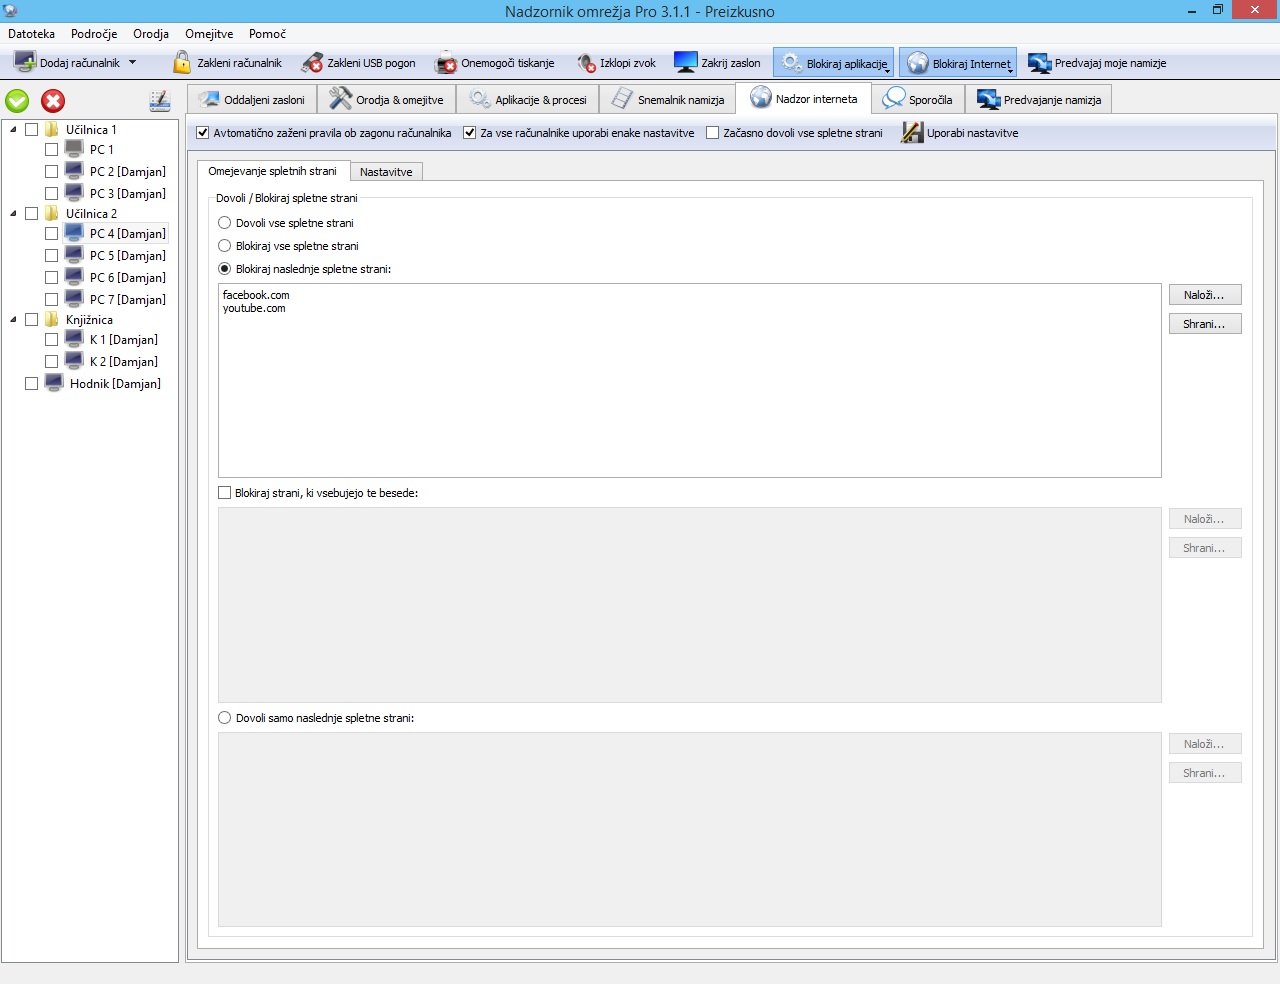Mute sound with the Izklopi zvok icon
This screenshot has width=1280, height=984.
(586, 63)
